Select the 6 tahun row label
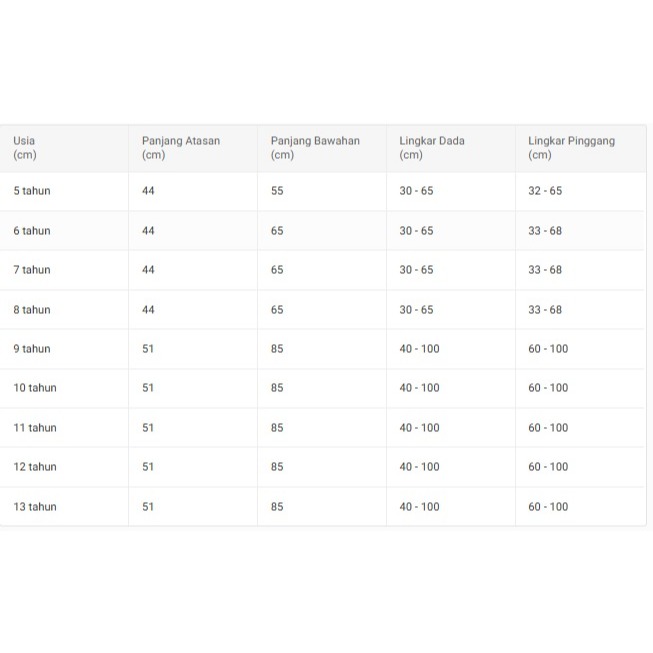Image resolution: width=653 pixels, height=653 pixels. (31, 231)
